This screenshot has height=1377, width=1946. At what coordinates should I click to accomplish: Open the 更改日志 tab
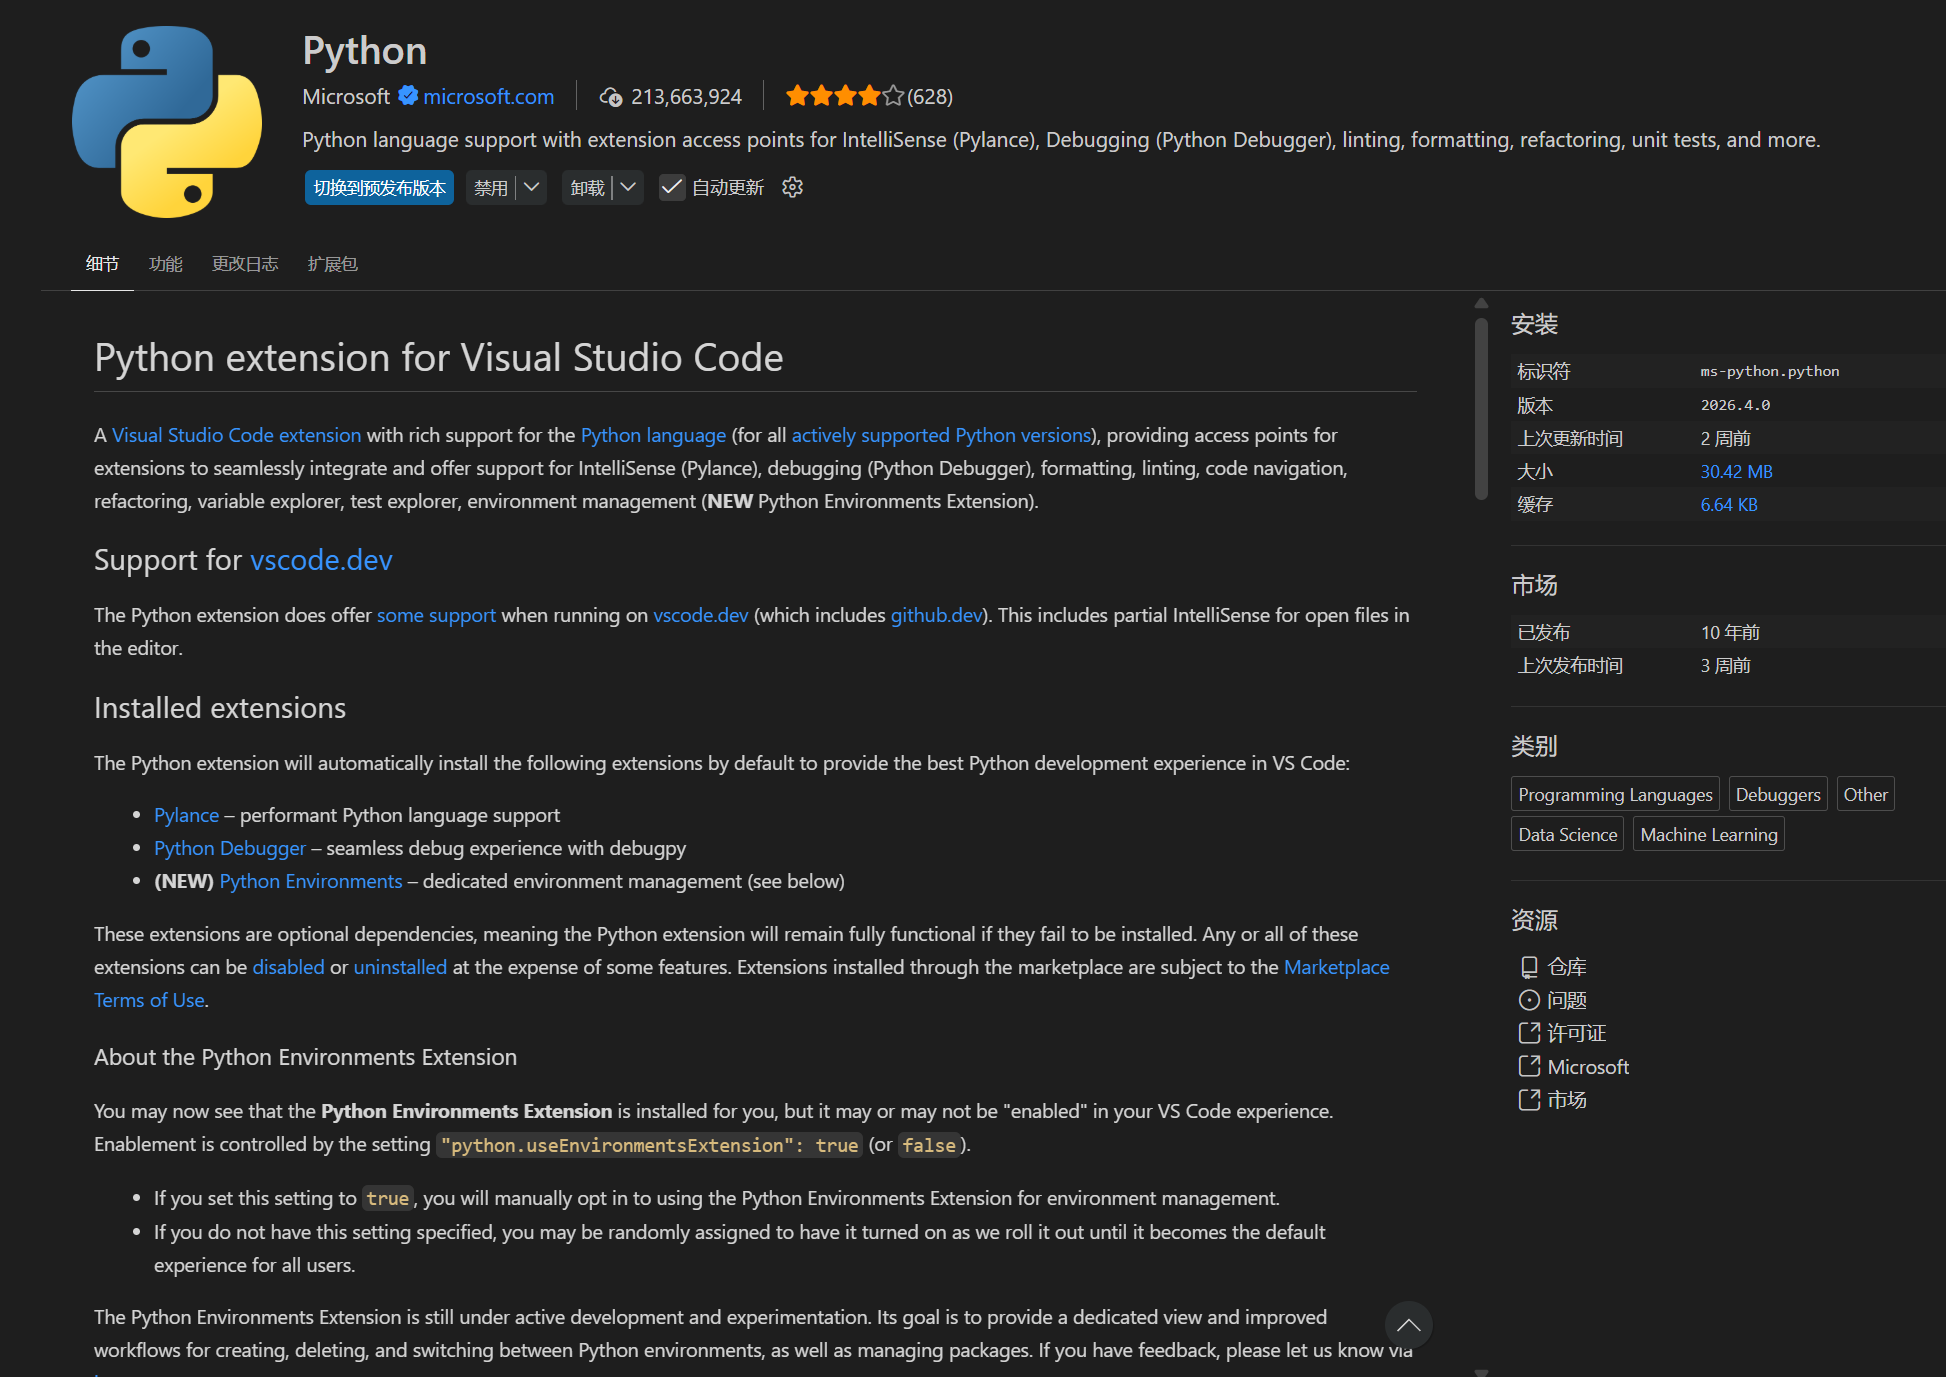click(245, 264)
